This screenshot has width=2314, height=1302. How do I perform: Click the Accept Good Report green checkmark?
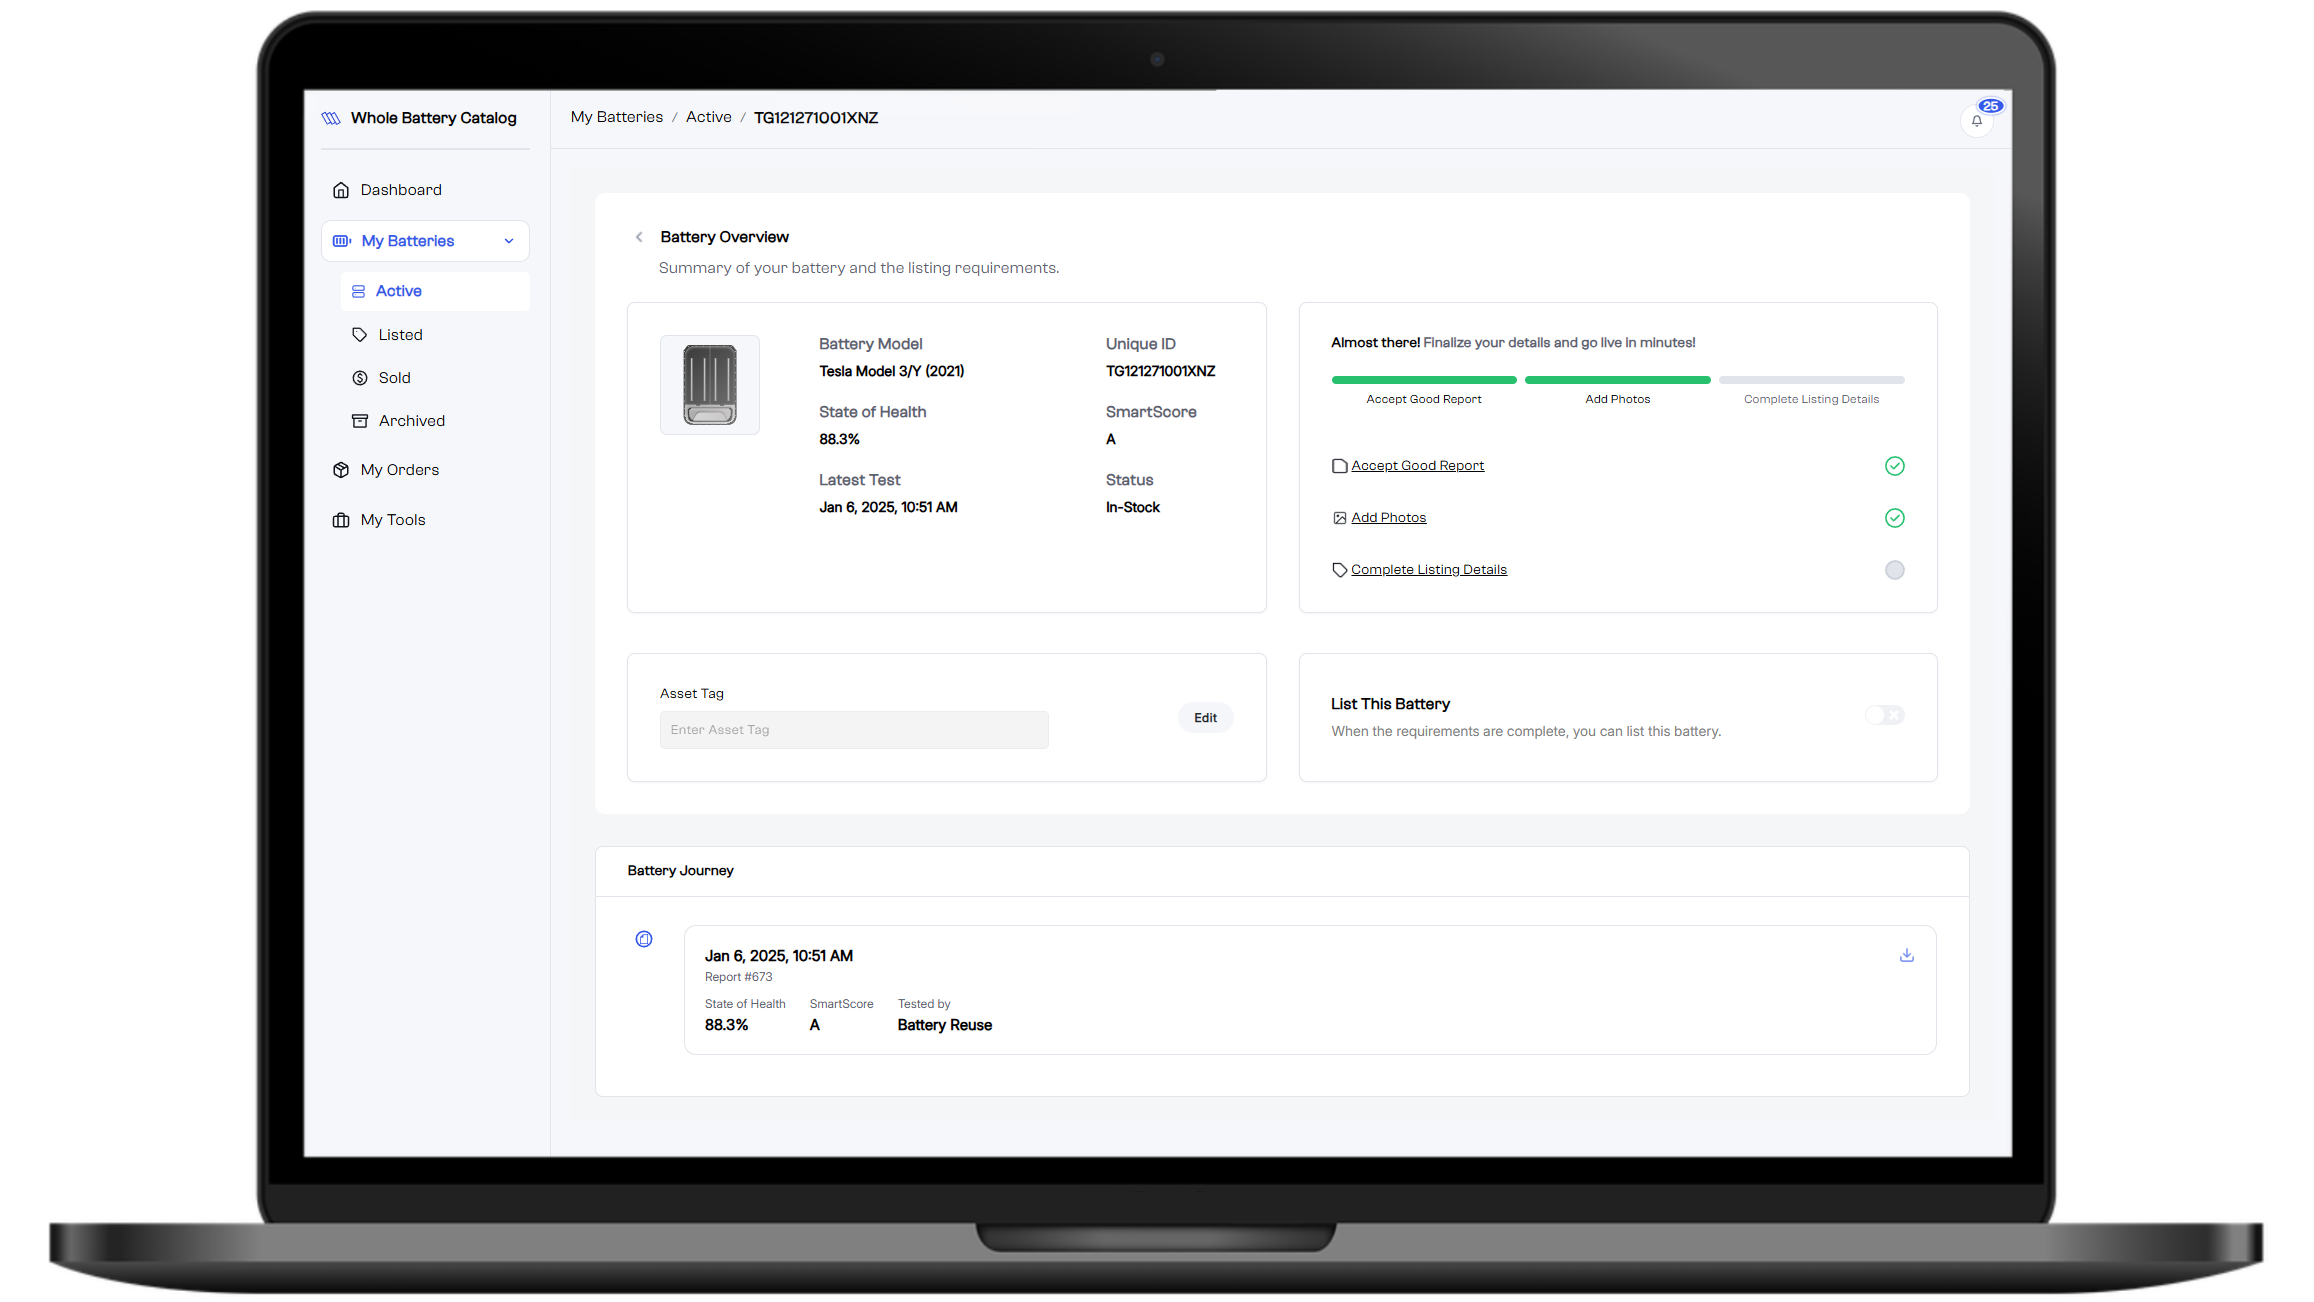pyautogui.click(x=1894, y=466)
